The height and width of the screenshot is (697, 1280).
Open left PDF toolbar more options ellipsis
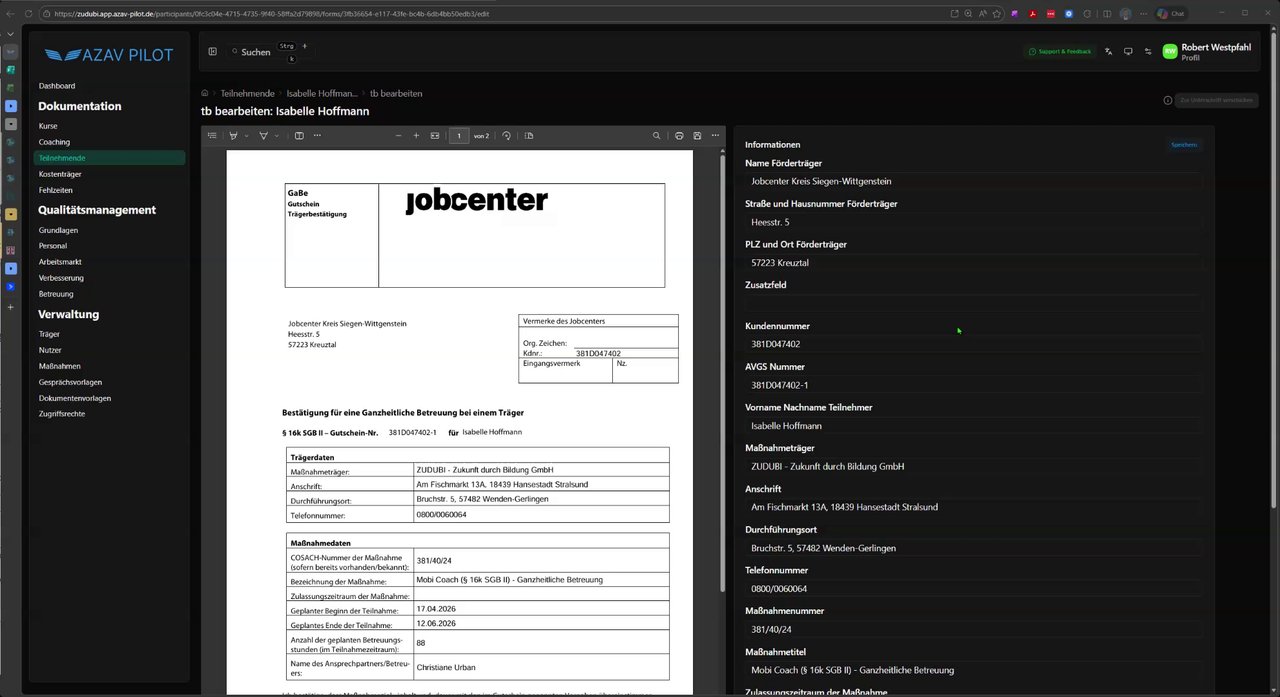[x=318, y=135]
